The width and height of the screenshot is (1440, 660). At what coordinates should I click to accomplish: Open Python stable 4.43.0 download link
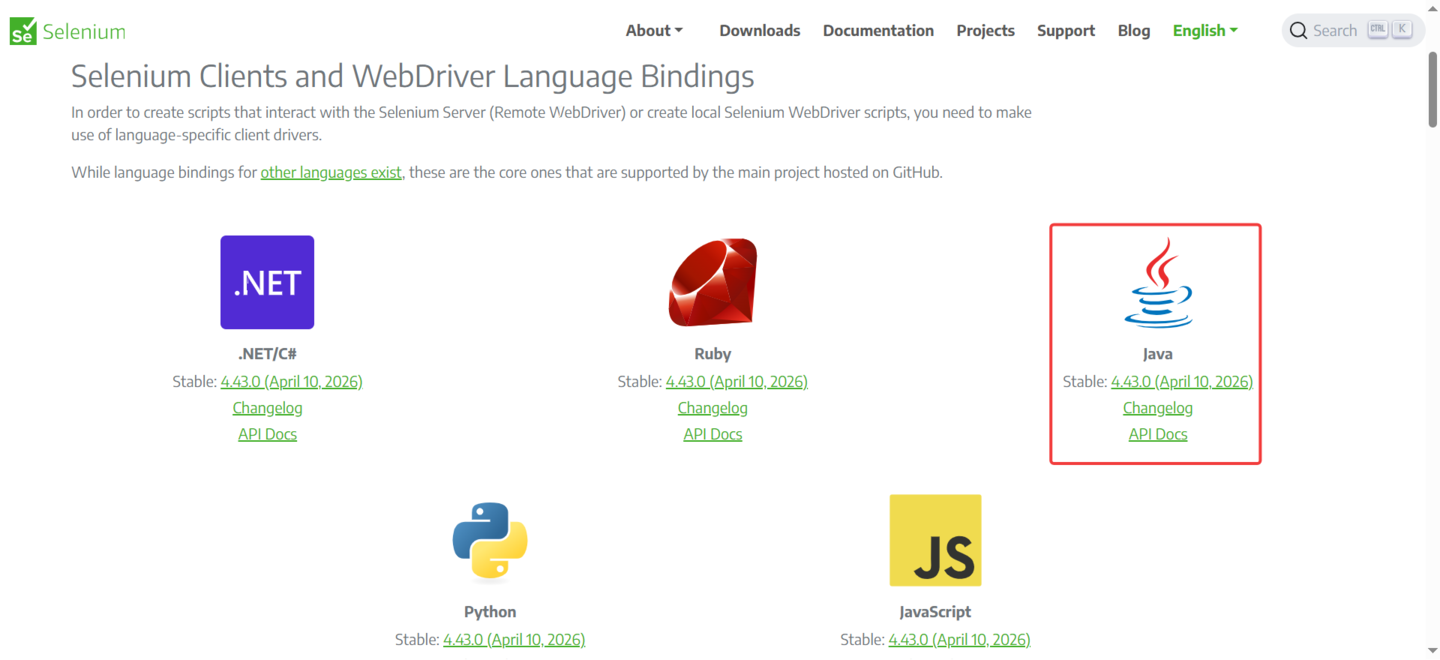pos(514,639)
